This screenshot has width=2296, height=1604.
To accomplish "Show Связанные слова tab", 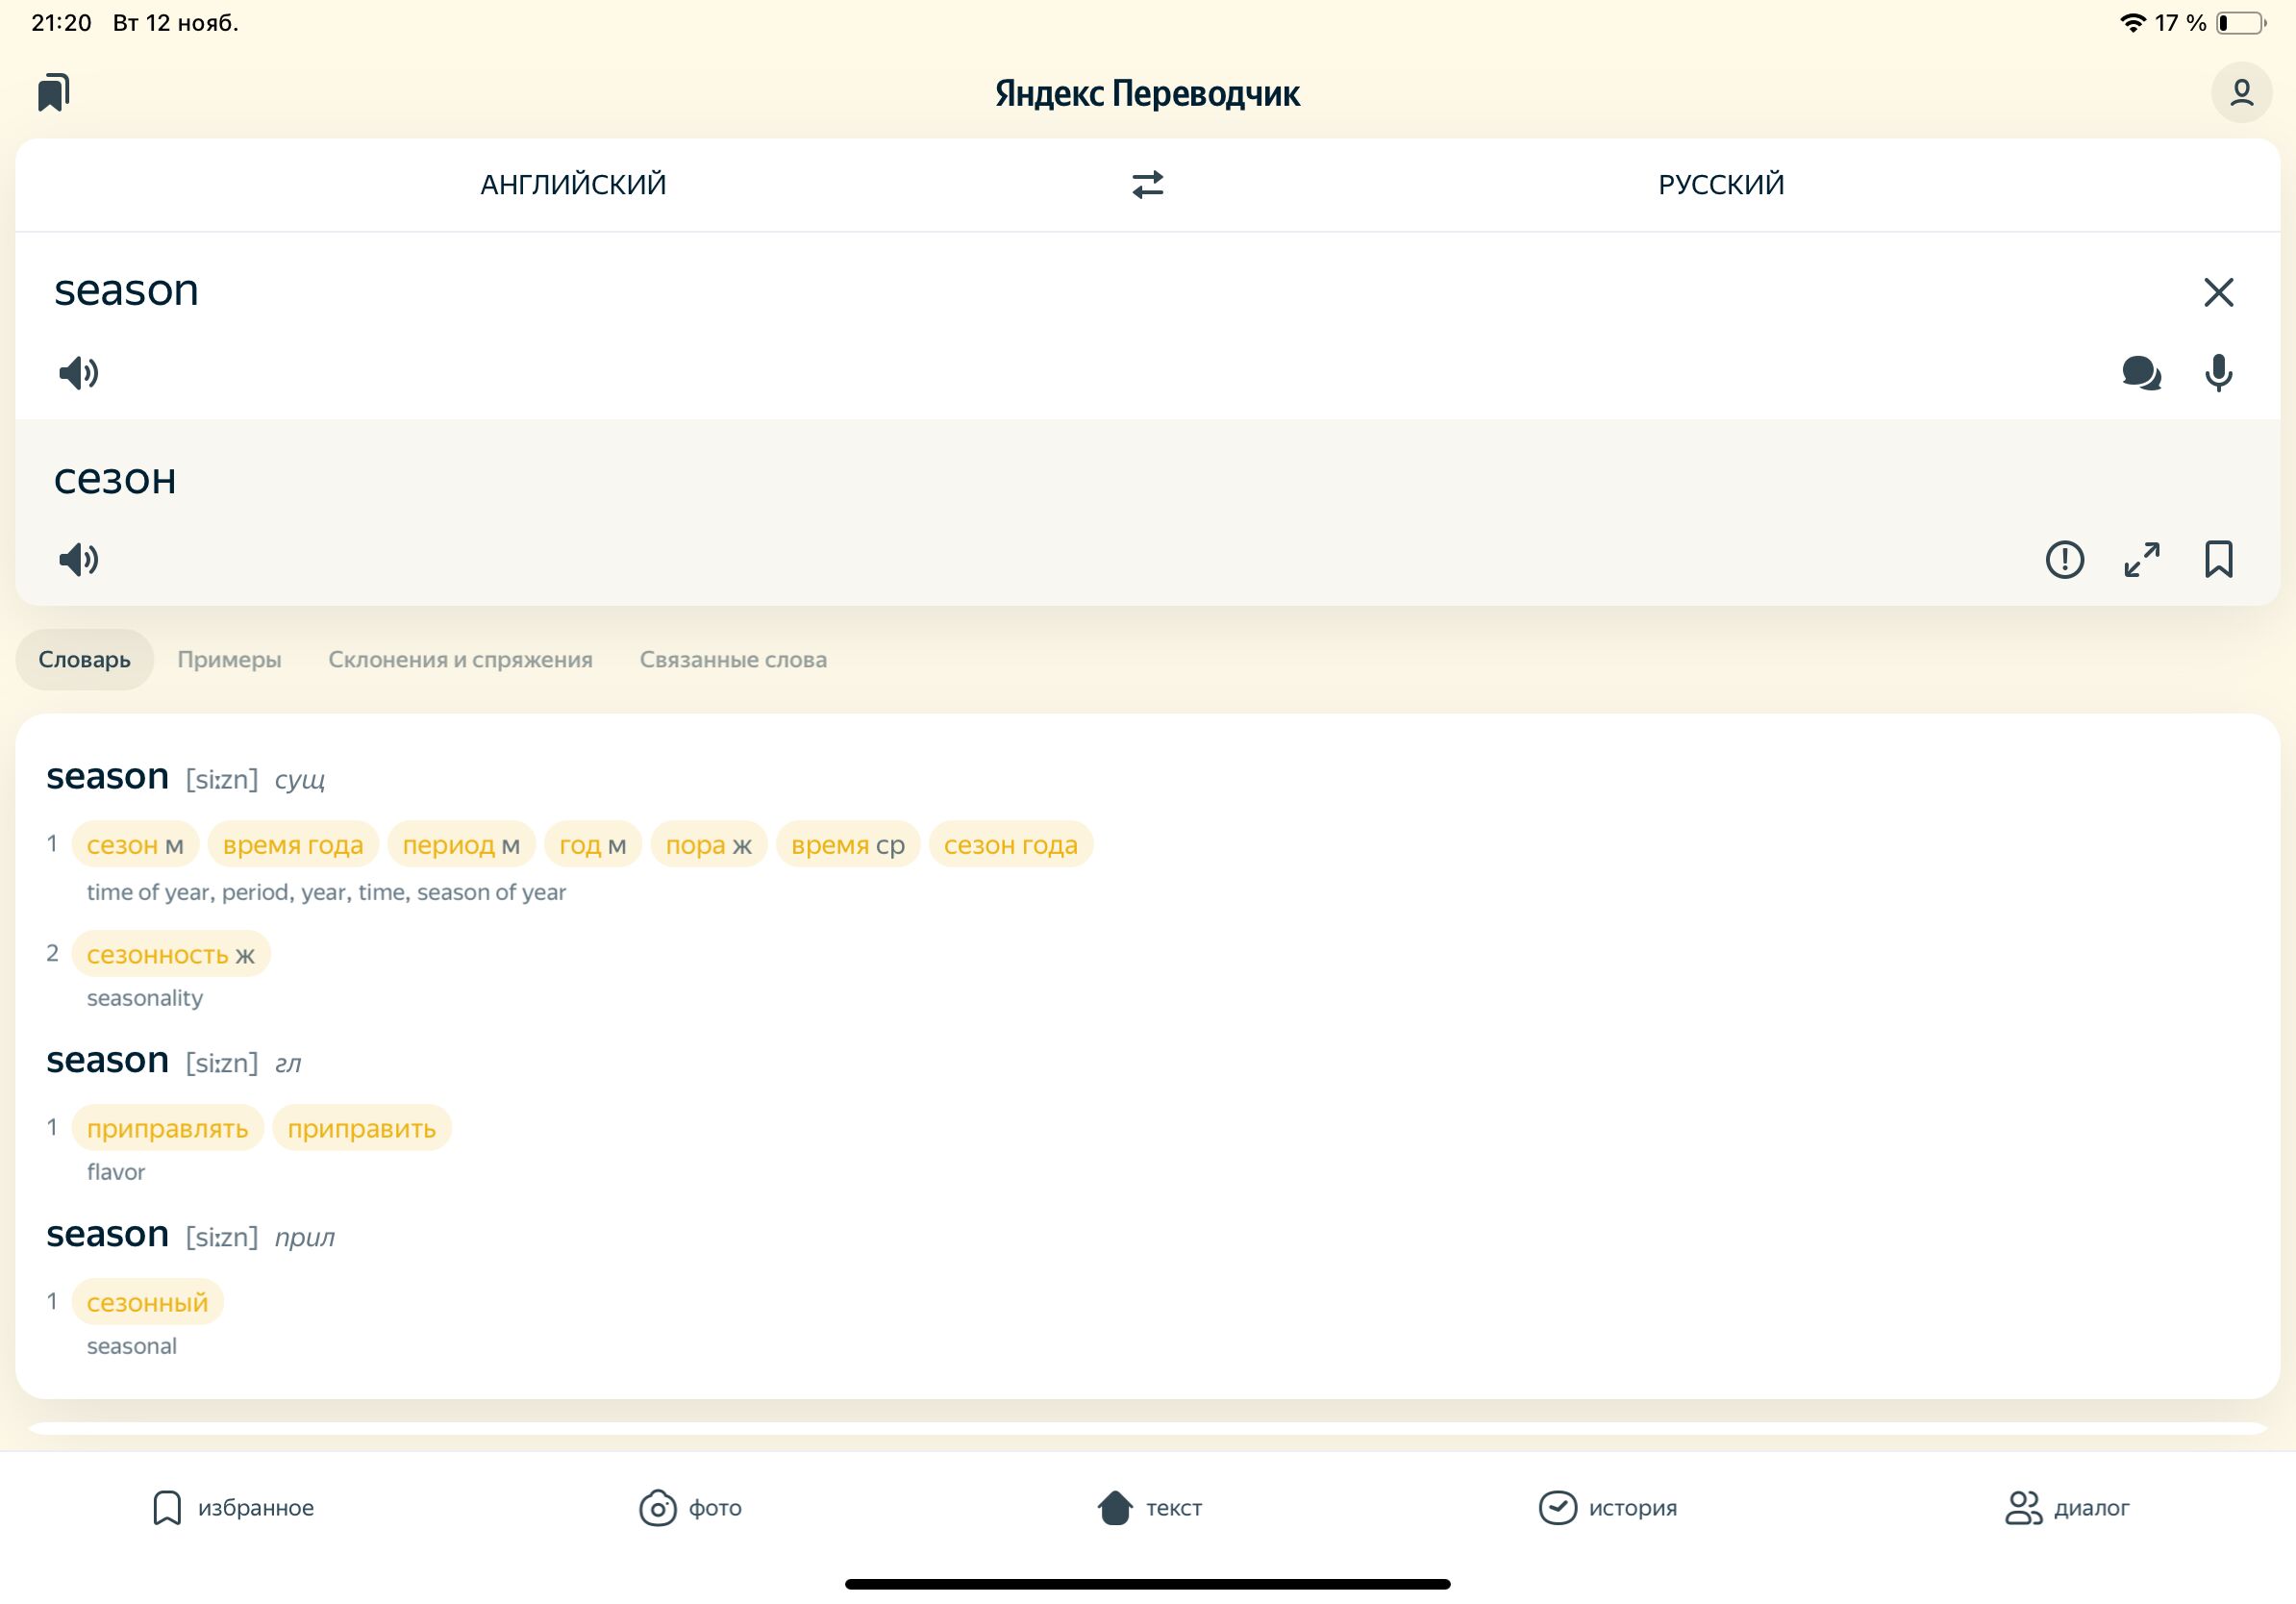I will click(x=733, y=659).
